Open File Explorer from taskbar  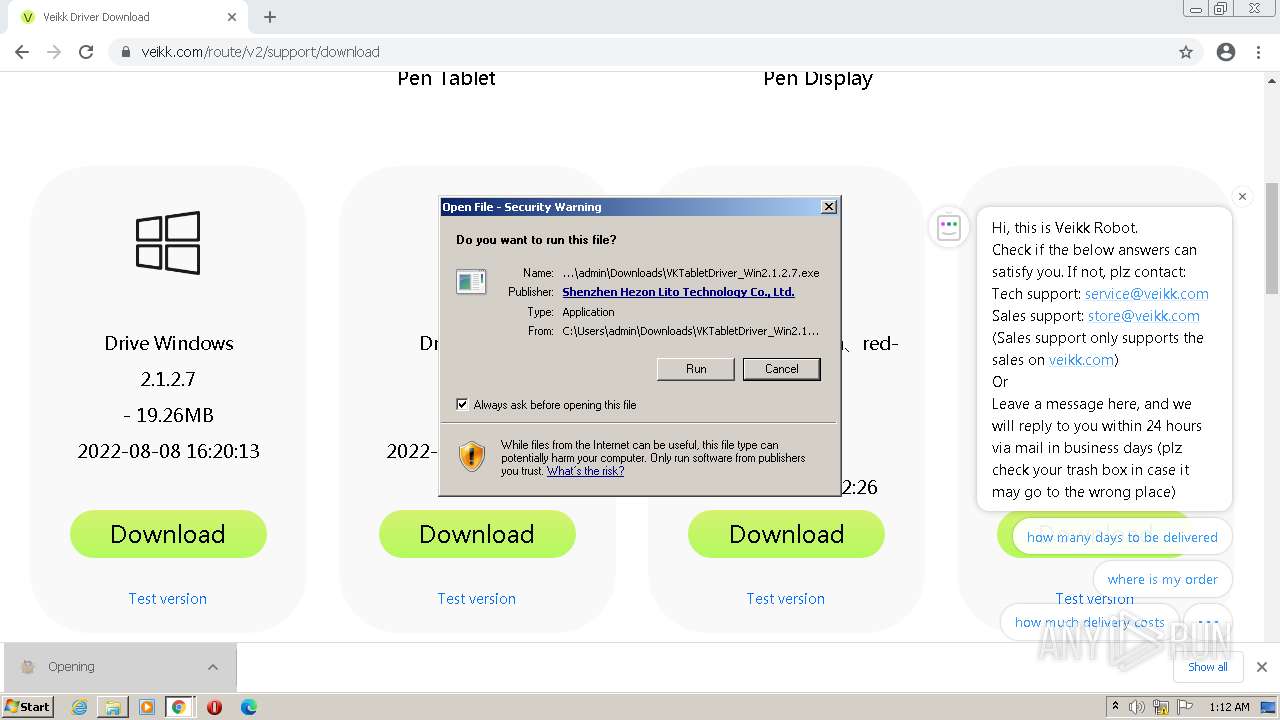(112, 707)
